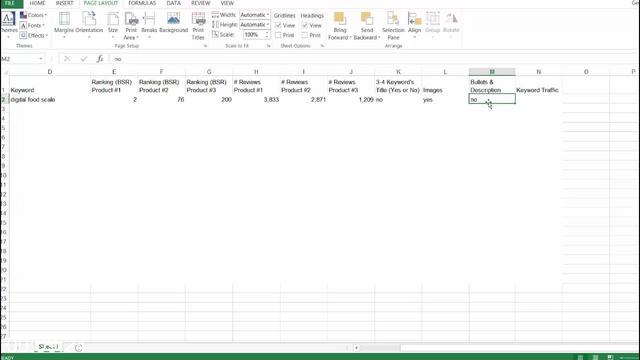Select row 2 header

pyautogui.click(x=4, y=100)
